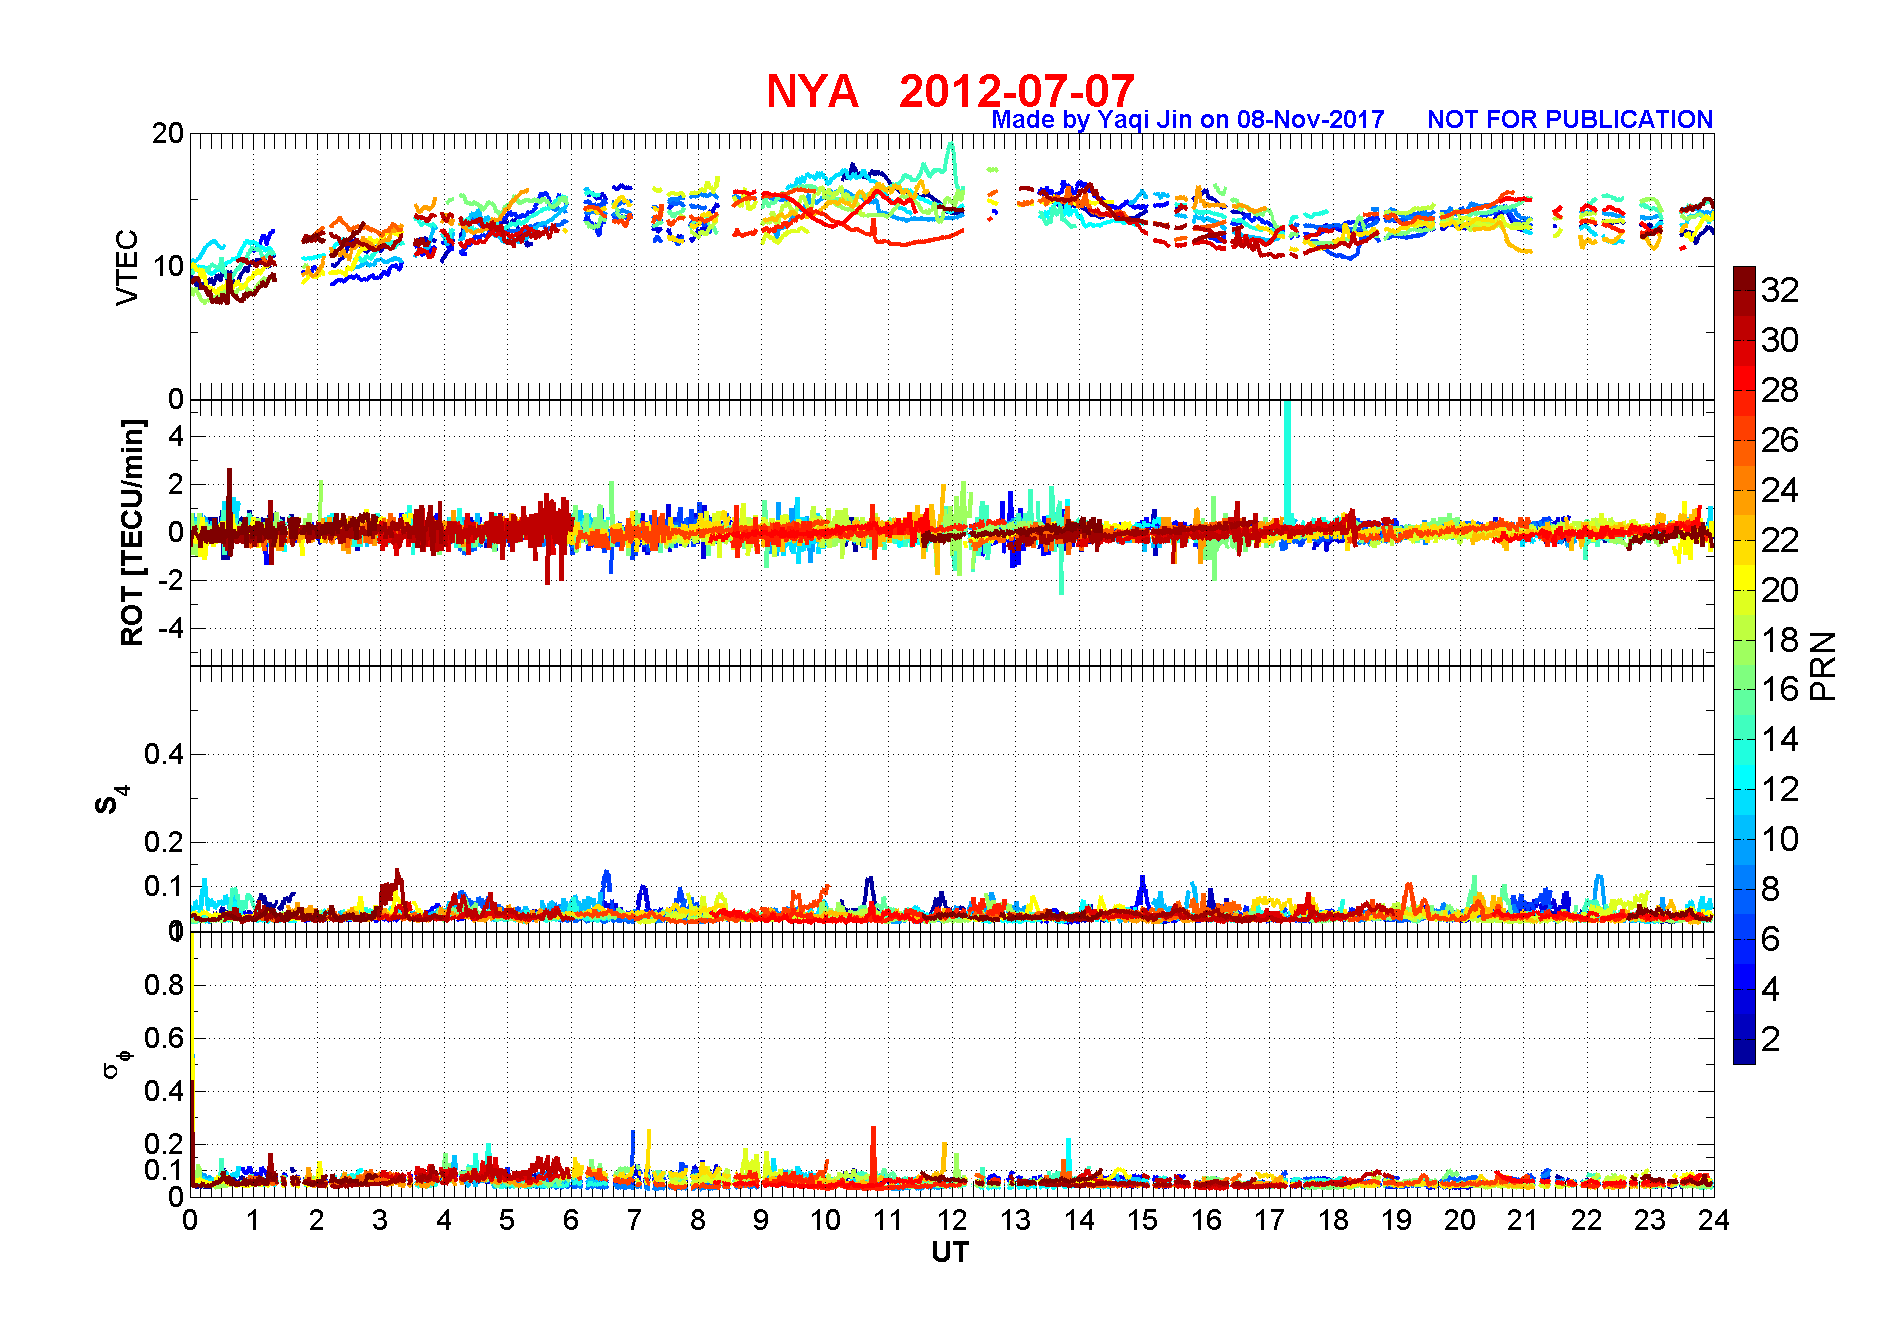Click the UT axis tick label 24
This screenshot has width=1904, height=1330.
point(1714,1220)
